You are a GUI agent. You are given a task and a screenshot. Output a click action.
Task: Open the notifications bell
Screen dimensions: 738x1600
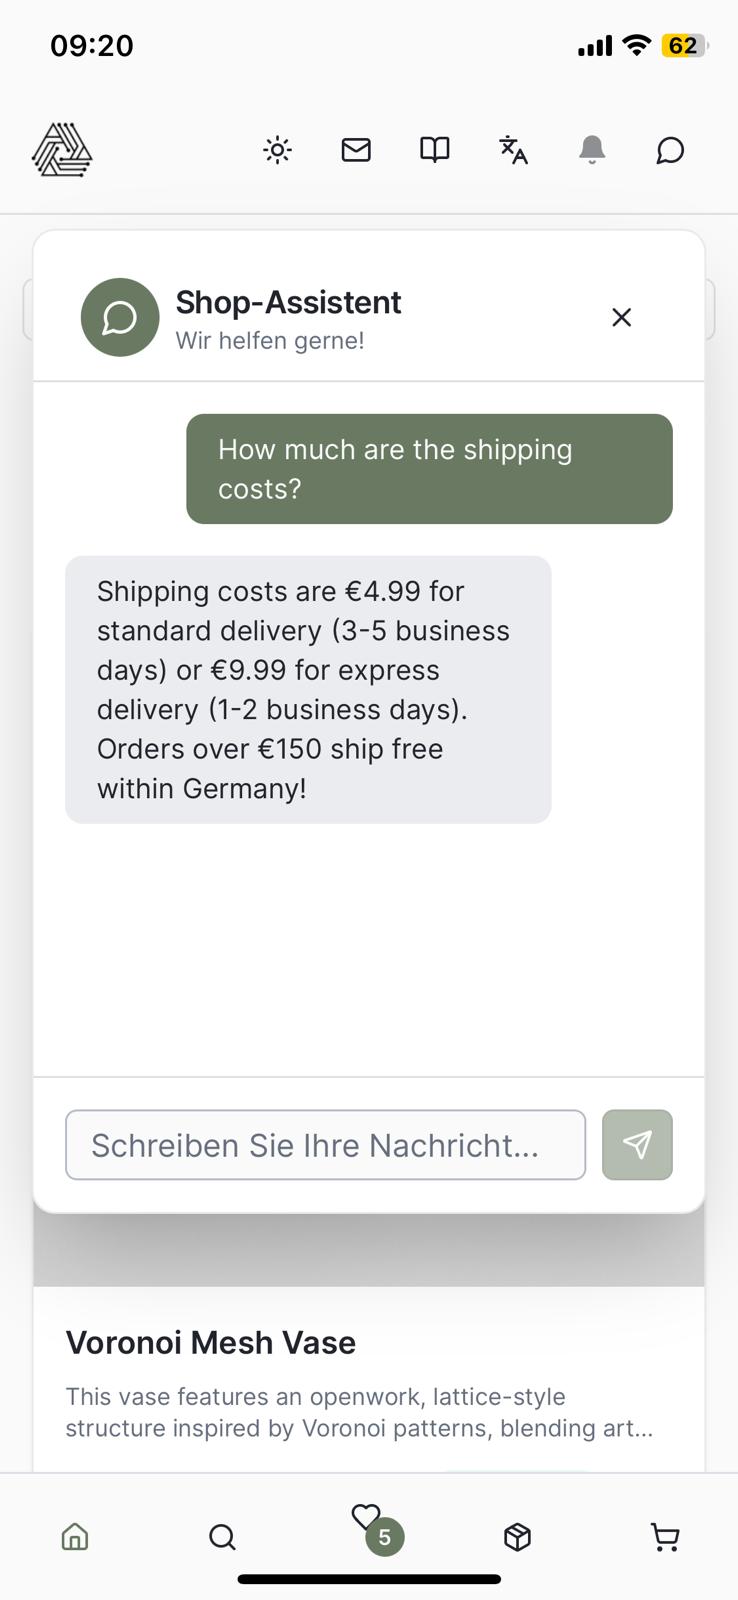pos(592,150)
